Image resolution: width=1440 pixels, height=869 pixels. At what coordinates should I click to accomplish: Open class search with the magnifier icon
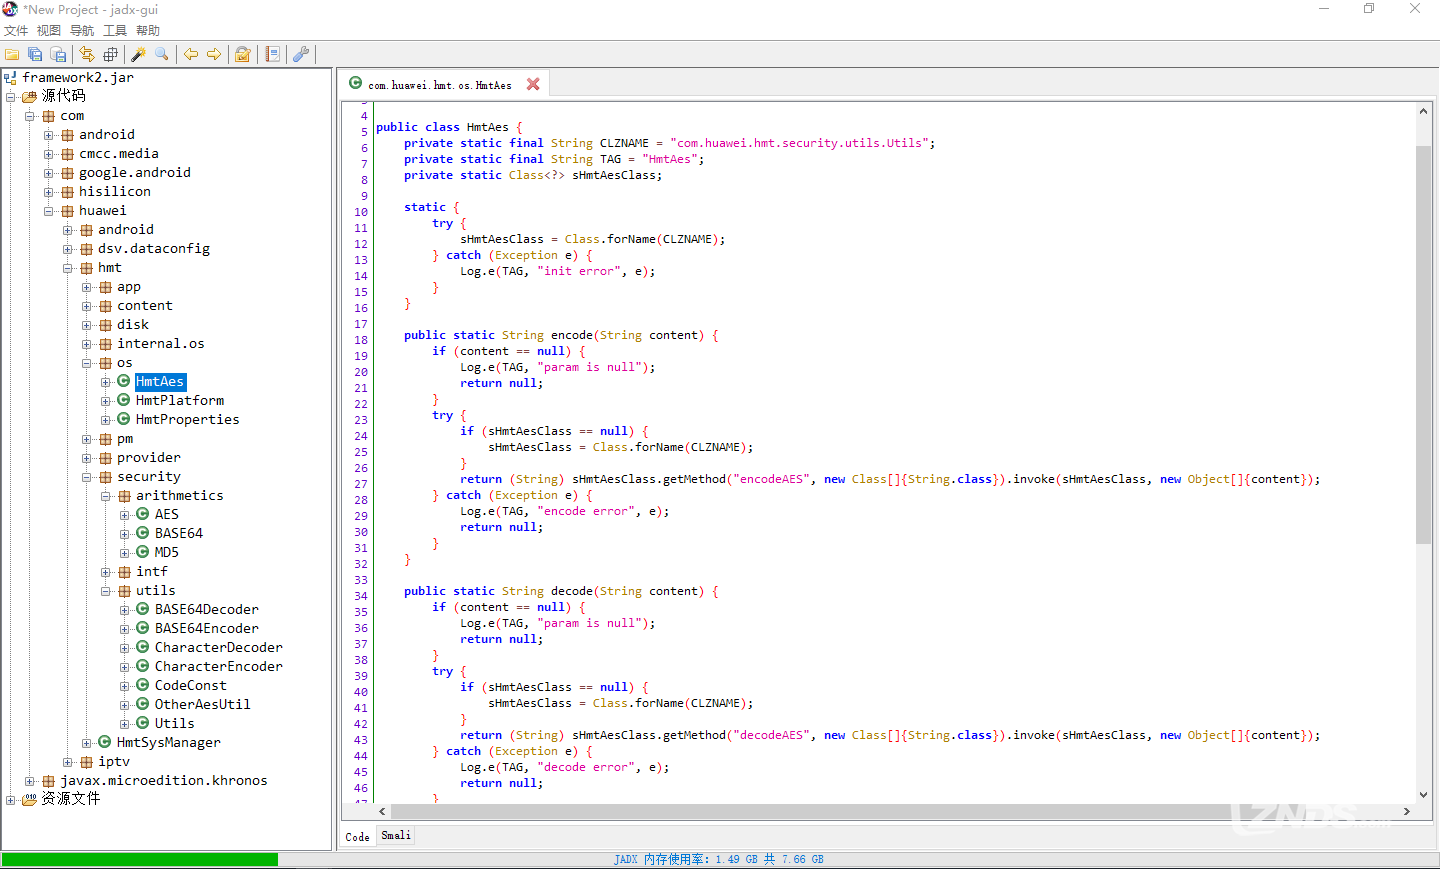click(162, 54)
